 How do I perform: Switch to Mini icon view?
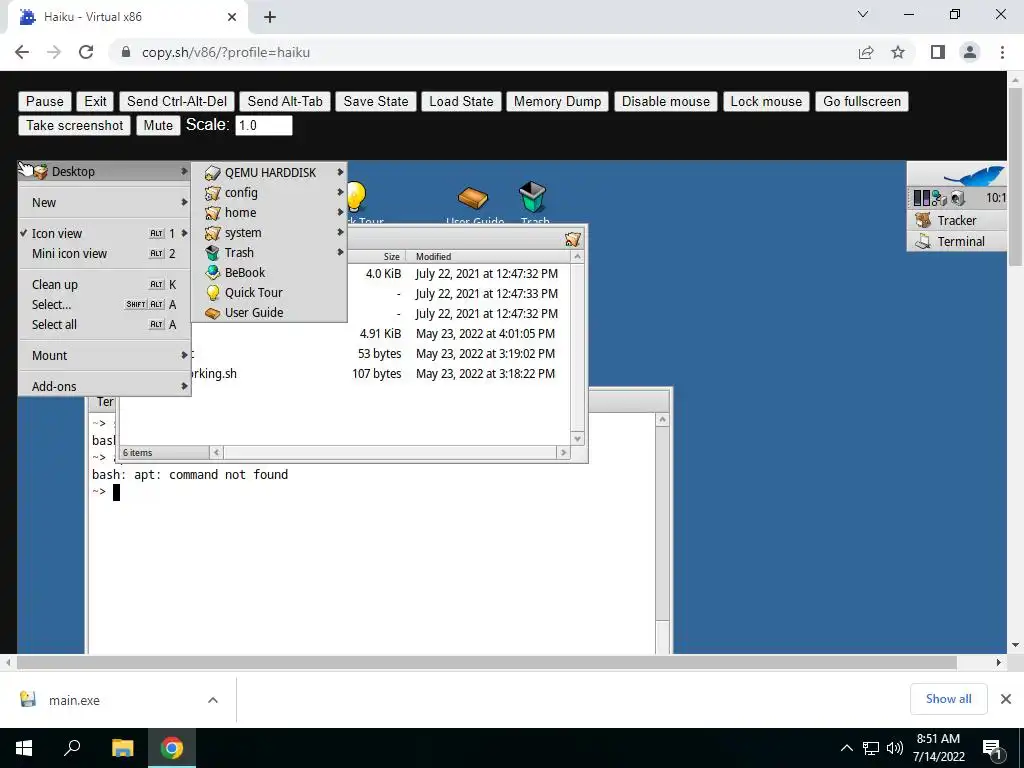[x=104, y=253]
